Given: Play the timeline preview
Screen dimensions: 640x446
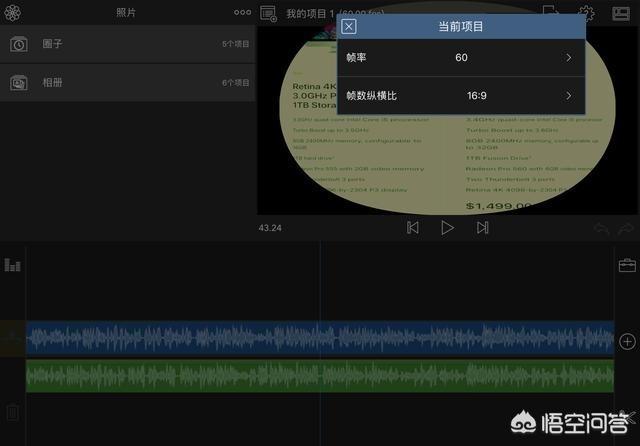Looking at the screenshot, I should point(447,228).
